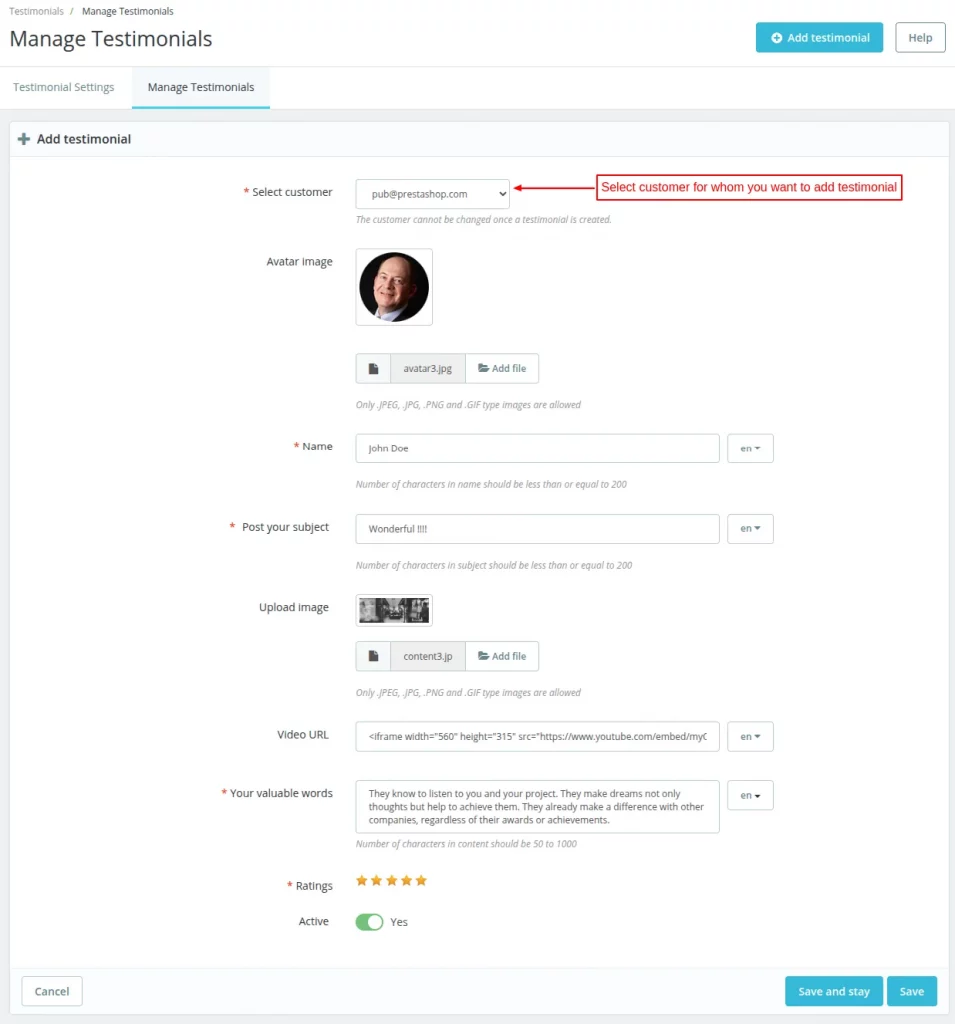Toggle the Active switch off
The image size is (955, 1024).
(369, 922)
